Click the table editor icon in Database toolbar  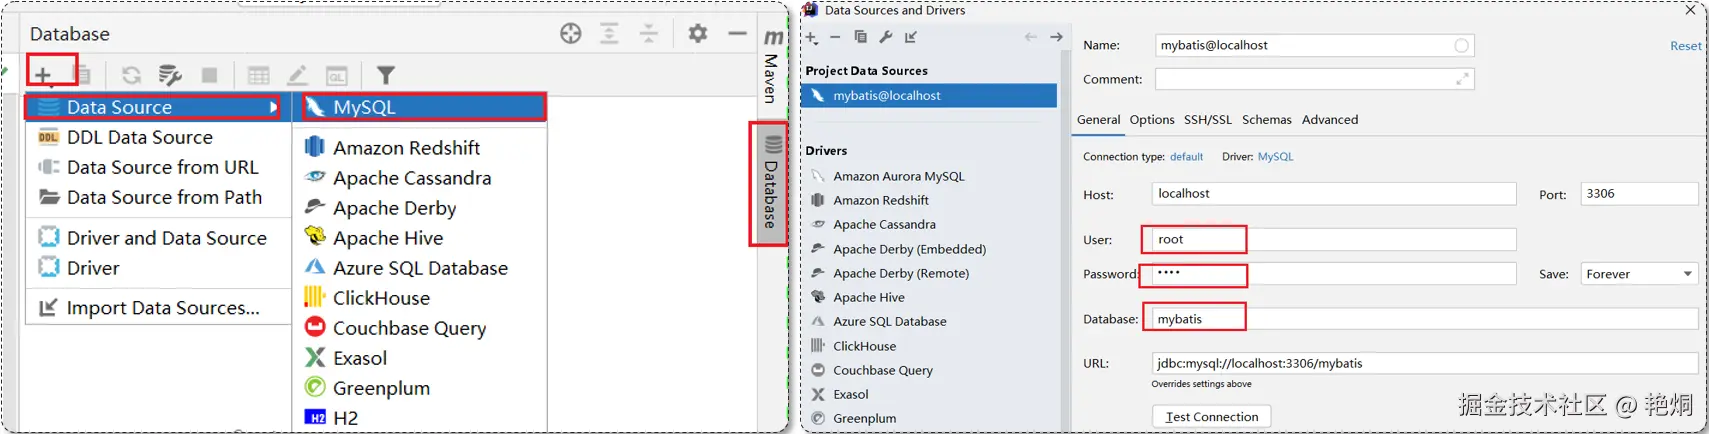[x=258, y=75]
